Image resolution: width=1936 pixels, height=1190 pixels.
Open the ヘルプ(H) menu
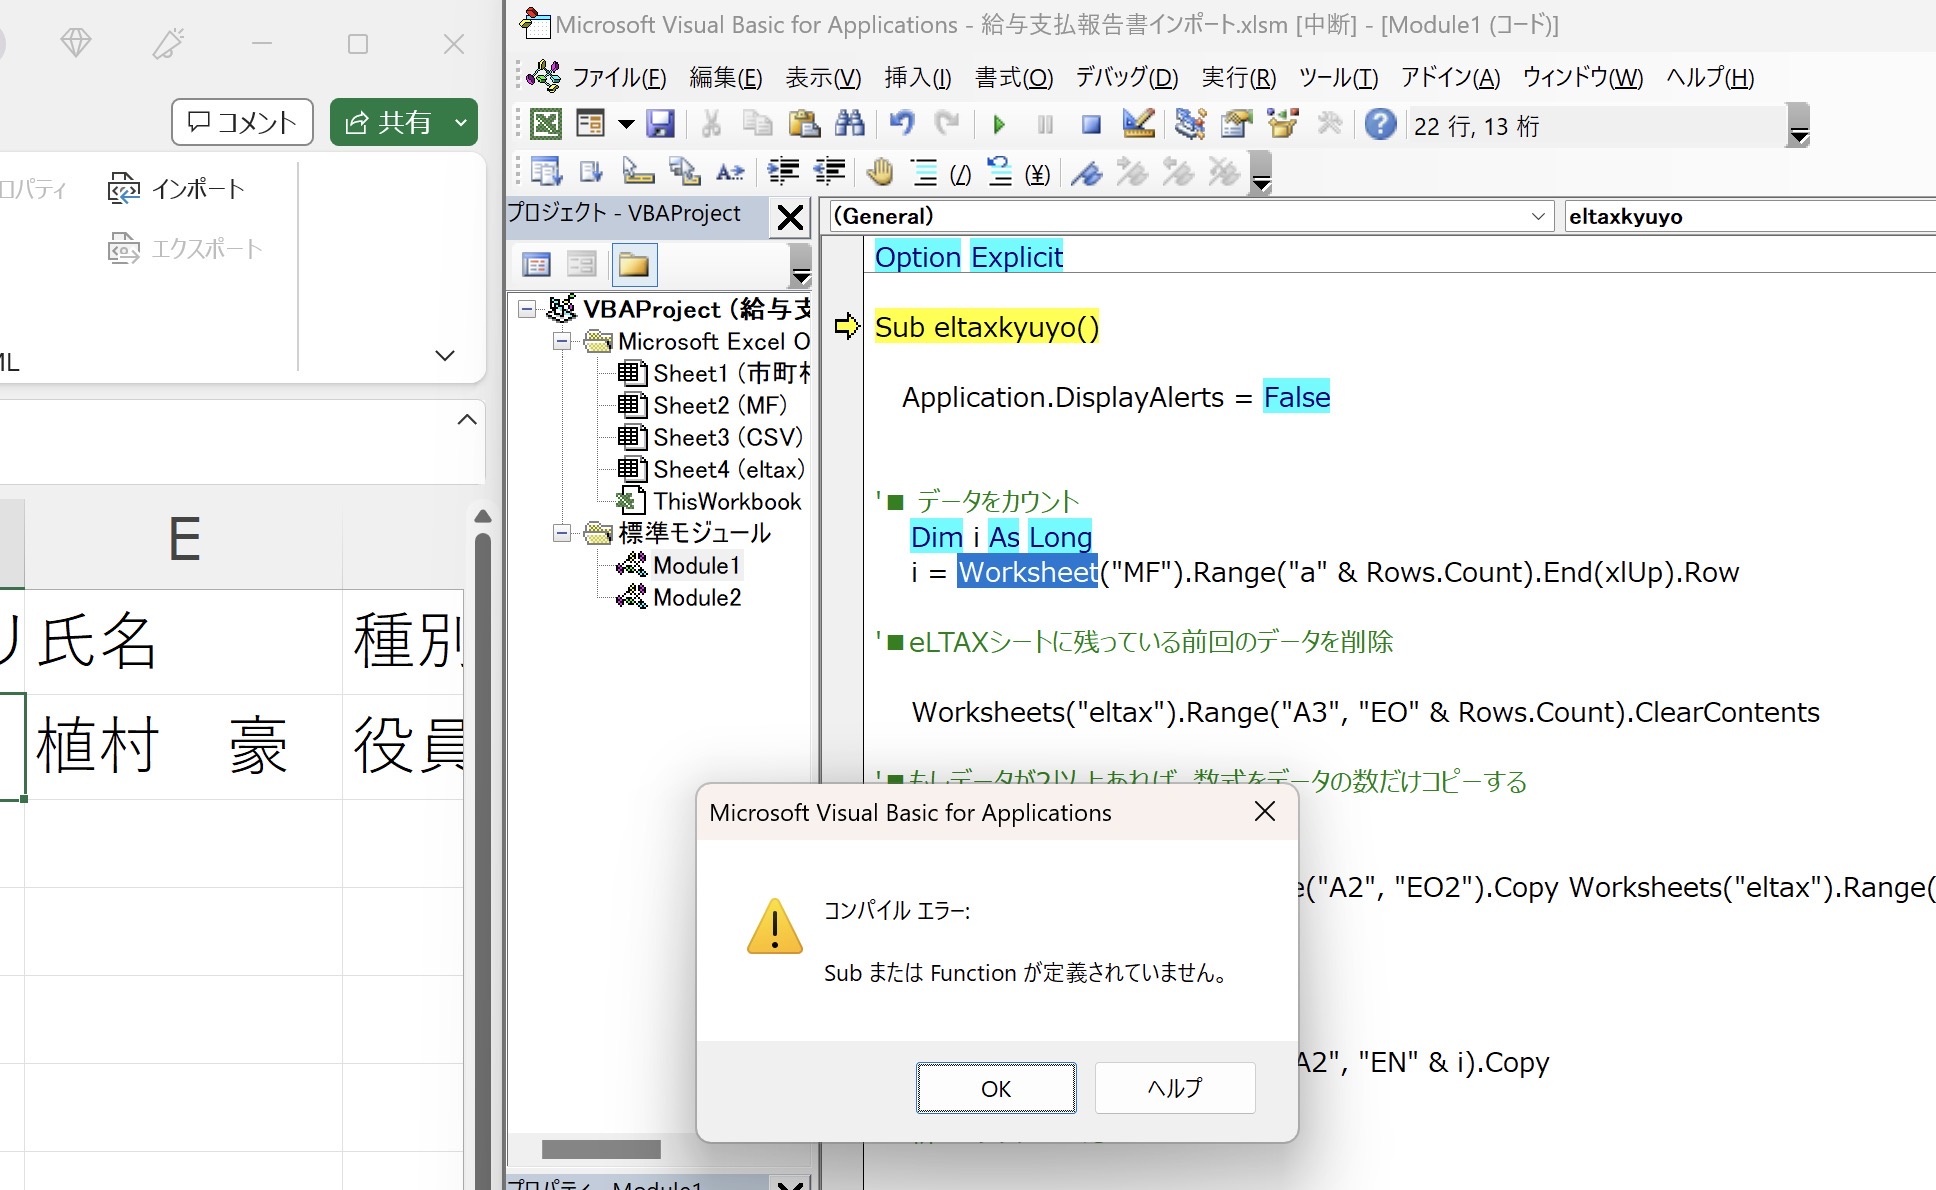[1710, 77]
